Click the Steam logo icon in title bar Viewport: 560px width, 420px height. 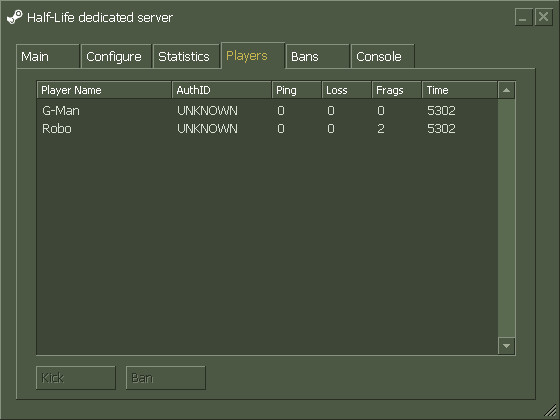coord(15,17)
